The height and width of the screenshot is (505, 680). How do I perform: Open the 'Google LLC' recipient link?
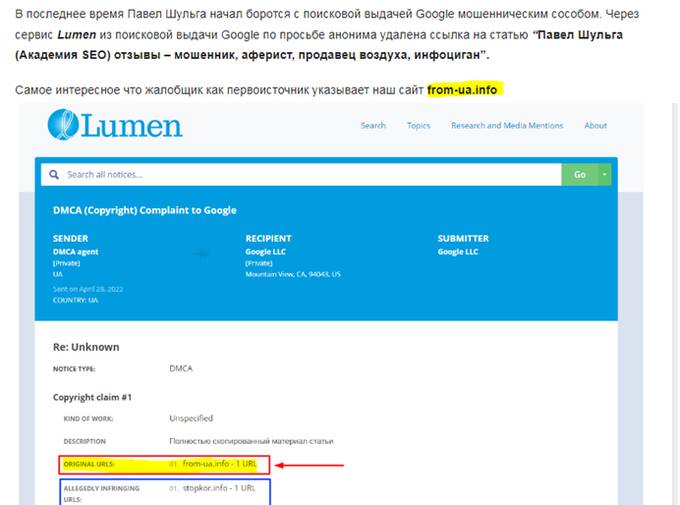265,252
